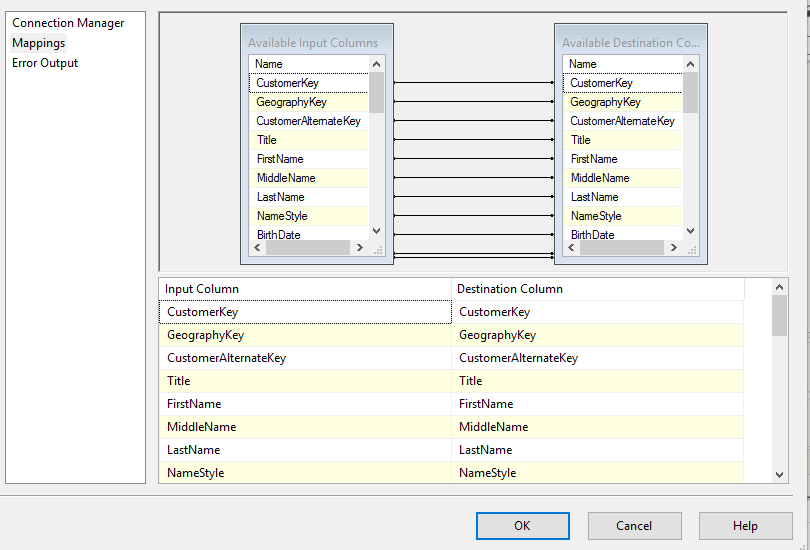This screenshot has height=550, width=810.
Task: Click the Input Column grid header
Action: pyautogui.click(x=304, y=289)
